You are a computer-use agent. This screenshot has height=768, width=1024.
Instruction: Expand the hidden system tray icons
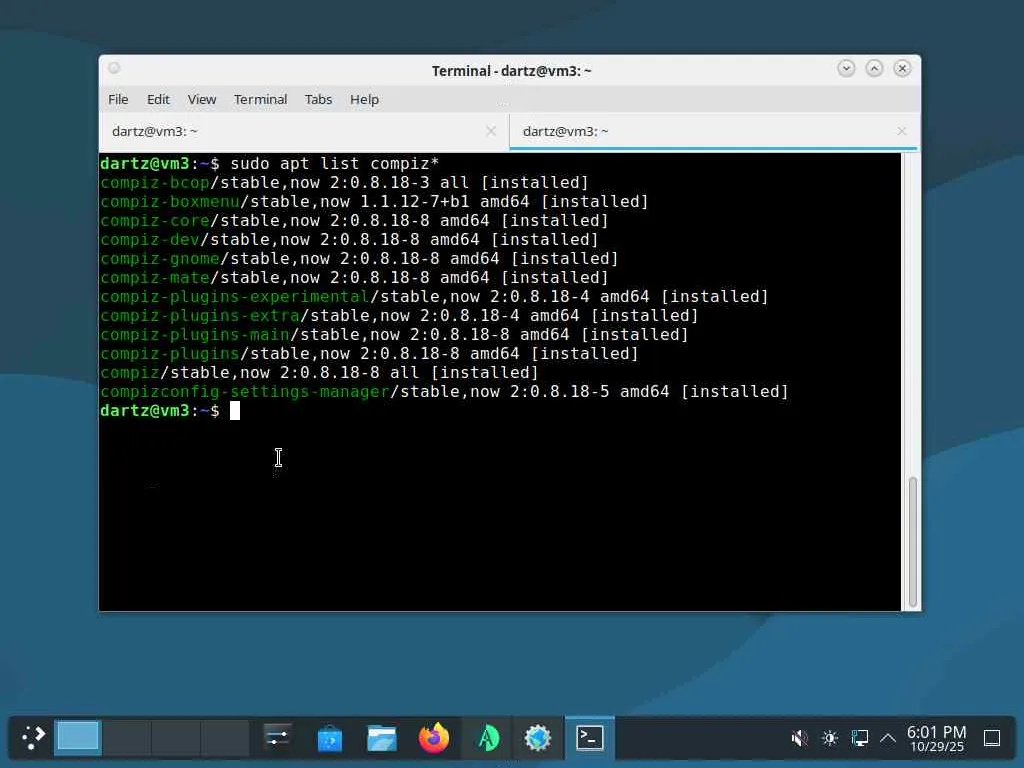[888, 739]
